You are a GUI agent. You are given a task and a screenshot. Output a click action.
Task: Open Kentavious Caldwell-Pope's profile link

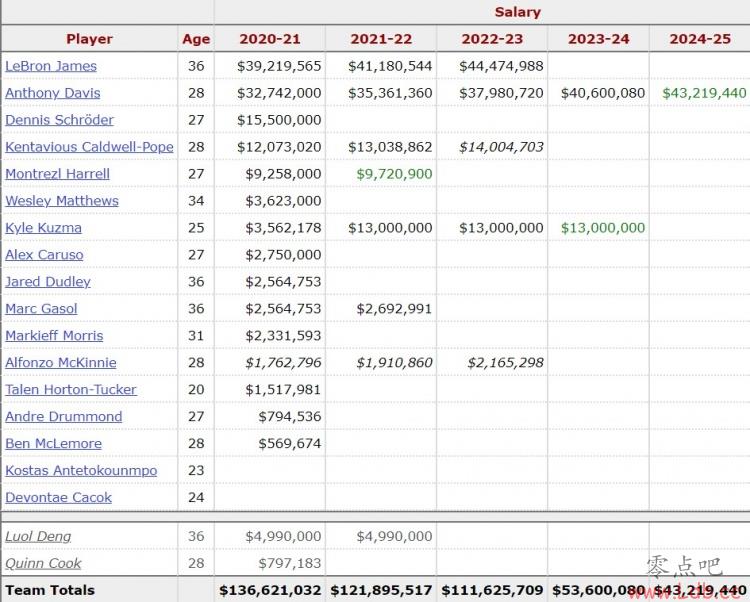[89, 147]
